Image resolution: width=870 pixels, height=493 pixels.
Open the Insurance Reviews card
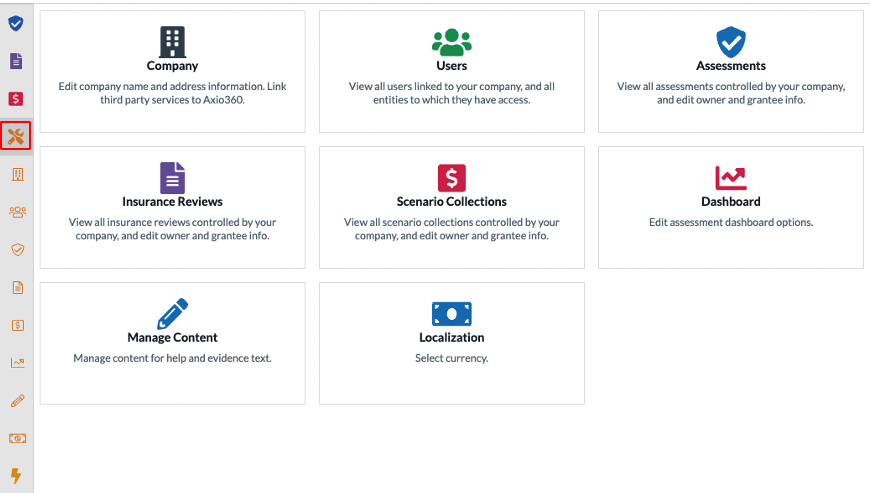tap(173, 207)
